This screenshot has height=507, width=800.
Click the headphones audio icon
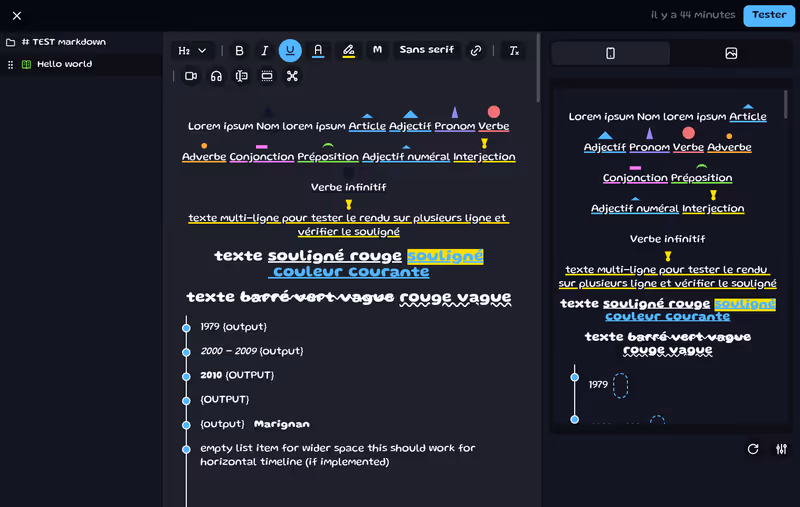[x=216, y=76]
